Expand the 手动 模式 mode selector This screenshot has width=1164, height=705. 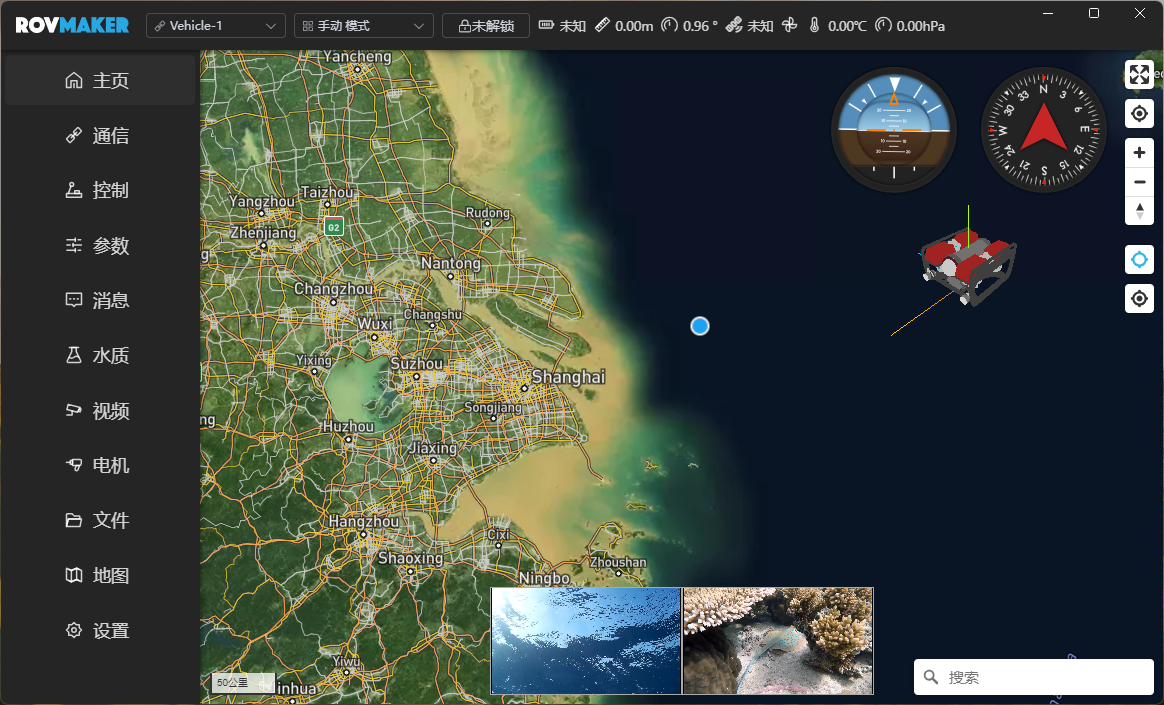[x=364, y=25]
